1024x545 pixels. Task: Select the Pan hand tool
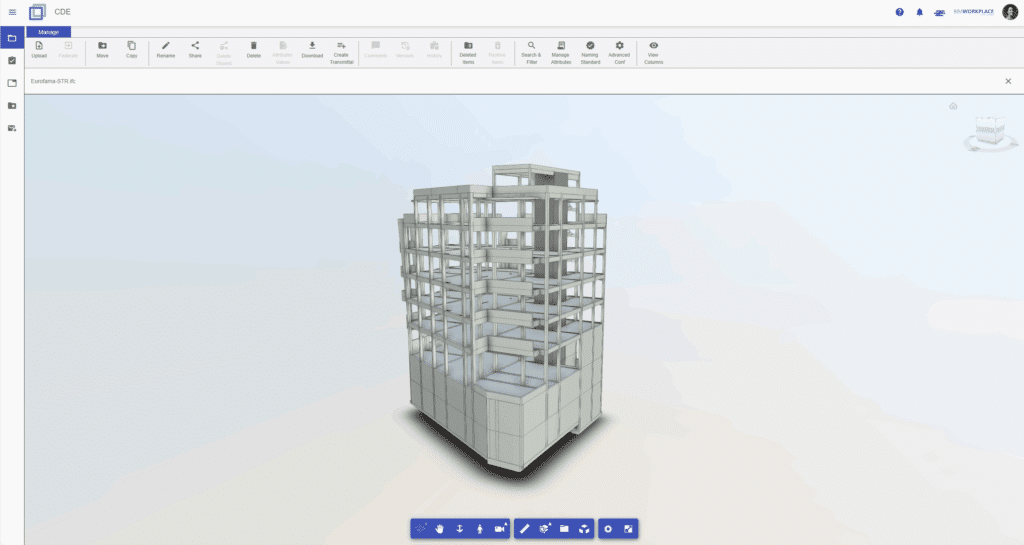[x=439, y=528]
